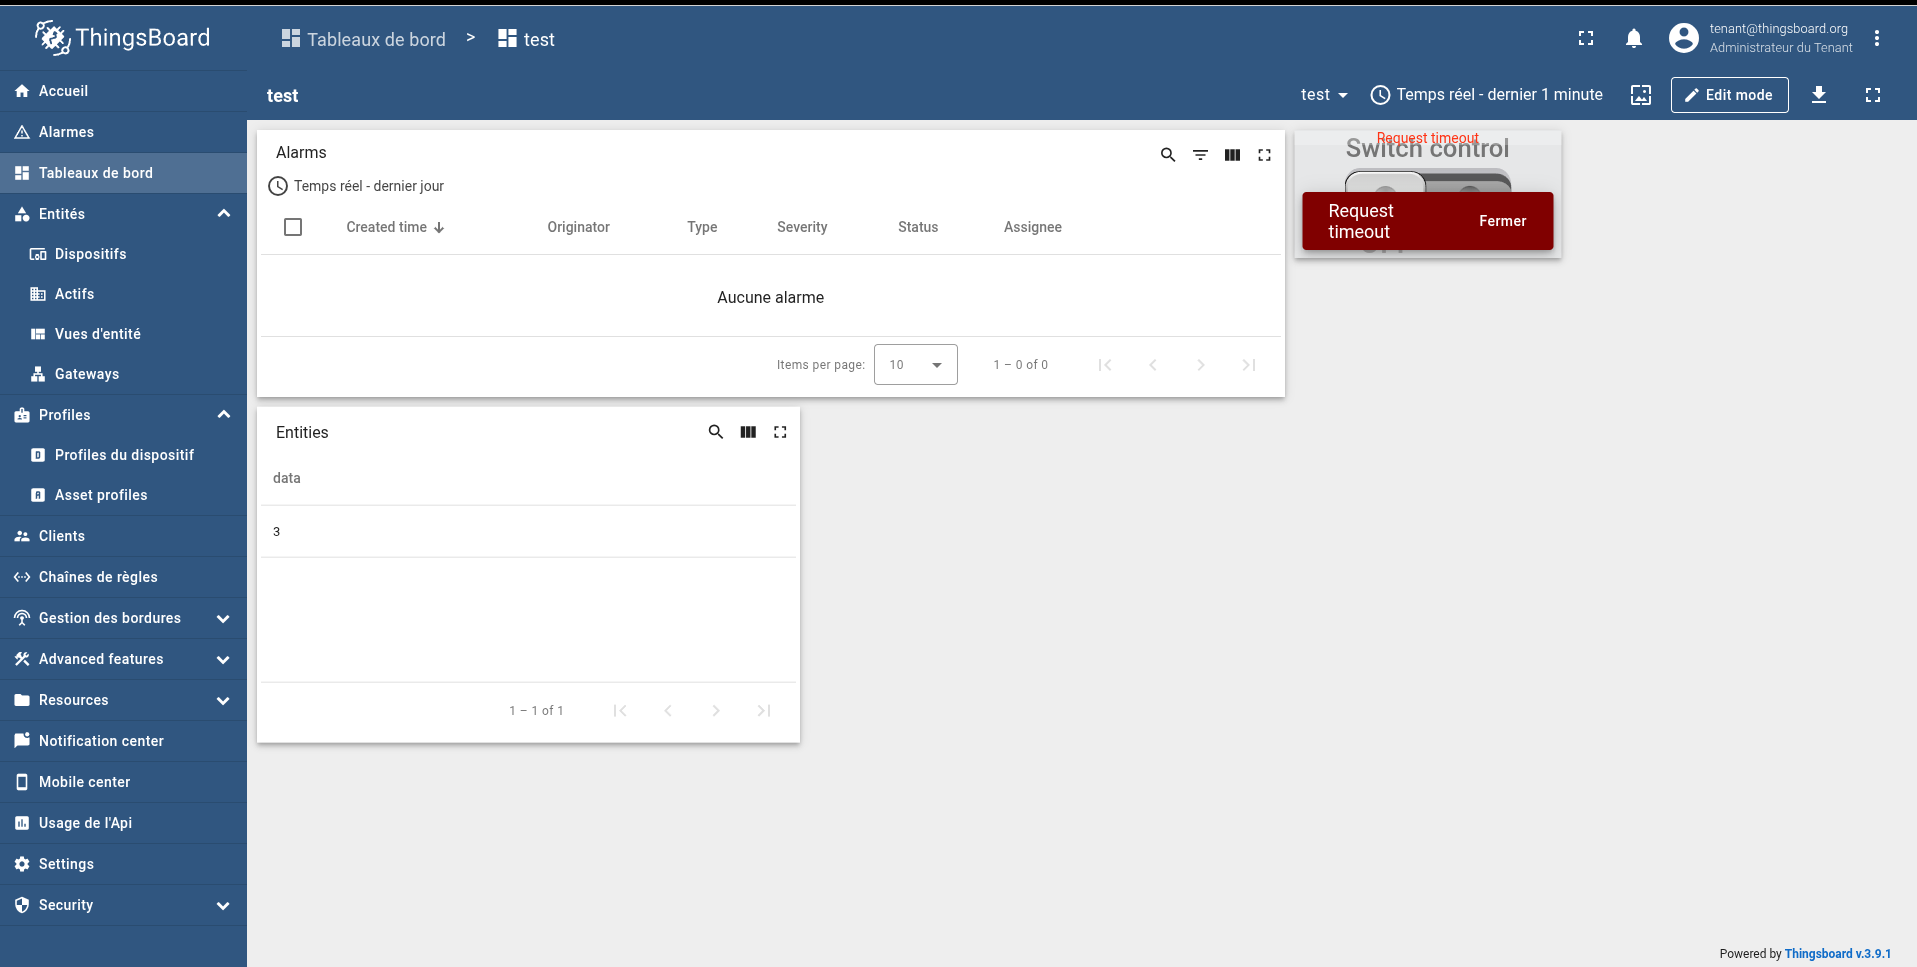
Task: Open the notifications bell icon
Action: [x=1633, y=39]
